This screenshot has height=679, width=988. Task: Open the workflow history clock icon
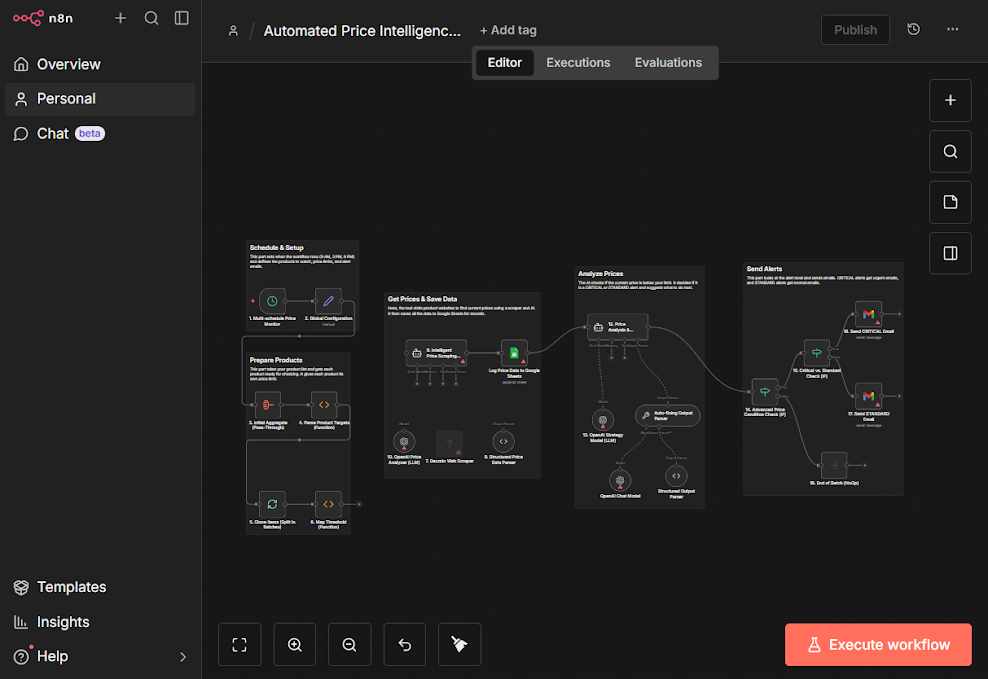[x=913, y=30]
